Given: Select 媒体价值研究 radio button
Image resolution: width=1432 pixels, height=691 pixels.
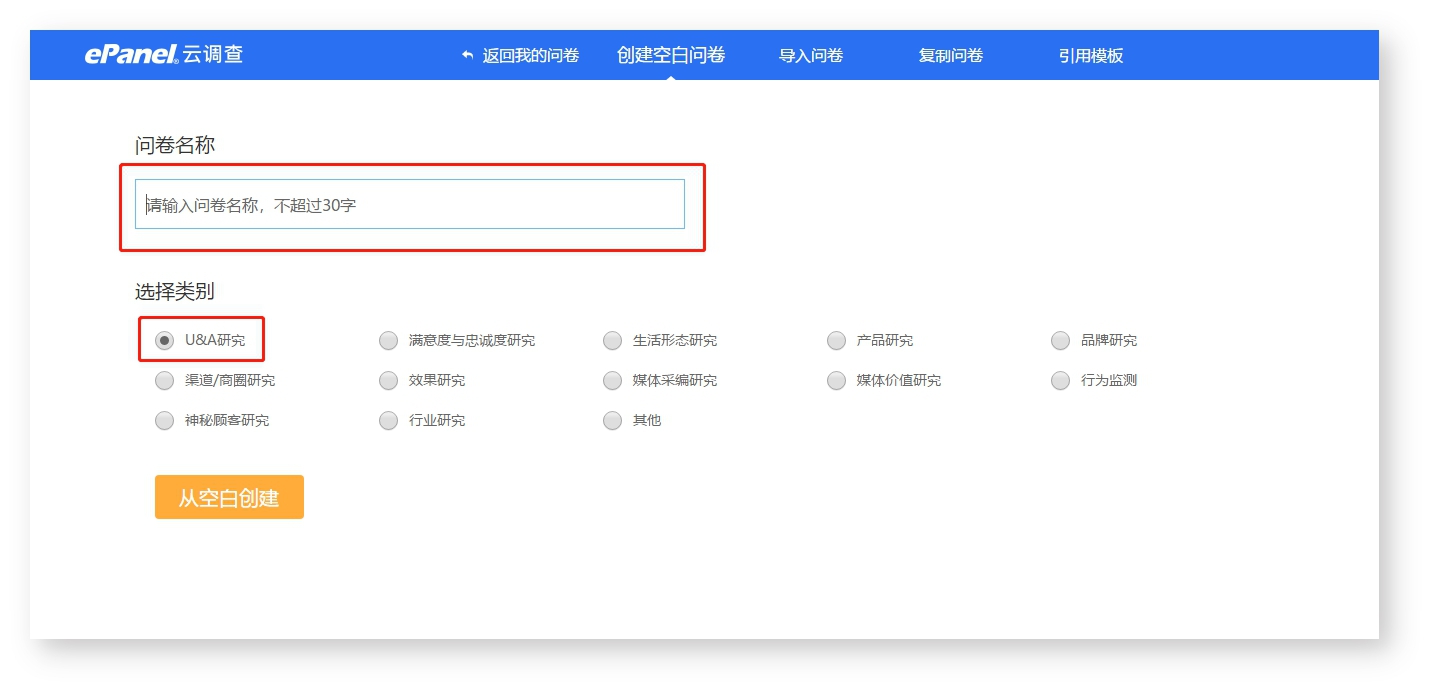Looking at the screenshot, I should pyautogui.click(x=836, y=381).
